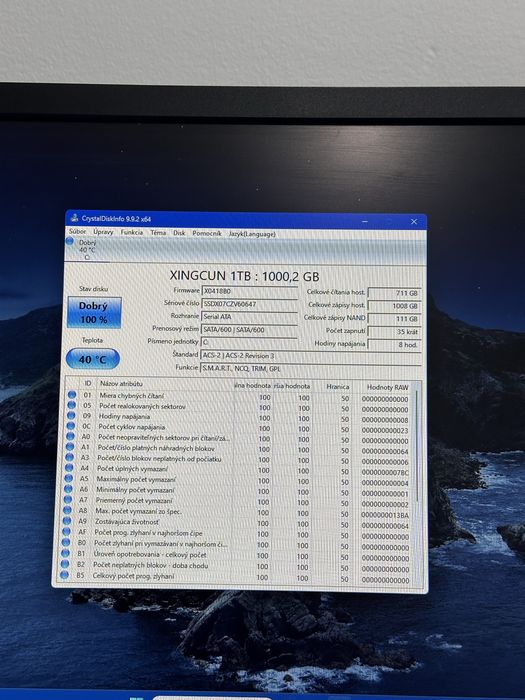Select the Počet realokovaných sektorov attribute name
This screenshot has width=525, height=700.
142,406
